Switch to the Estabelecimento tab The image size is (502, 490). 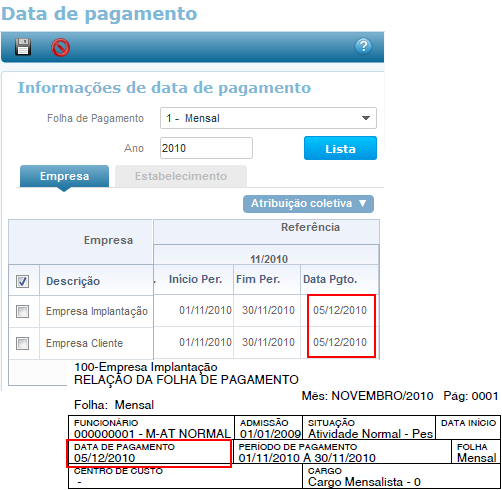pyautogui.click(x=181, y=176)
